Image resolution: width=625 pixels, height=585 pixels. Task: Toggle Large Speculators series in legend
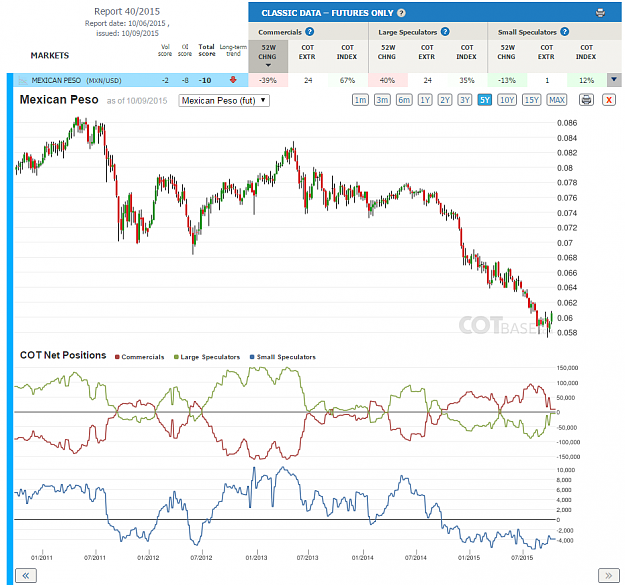[x=207, y=357]
